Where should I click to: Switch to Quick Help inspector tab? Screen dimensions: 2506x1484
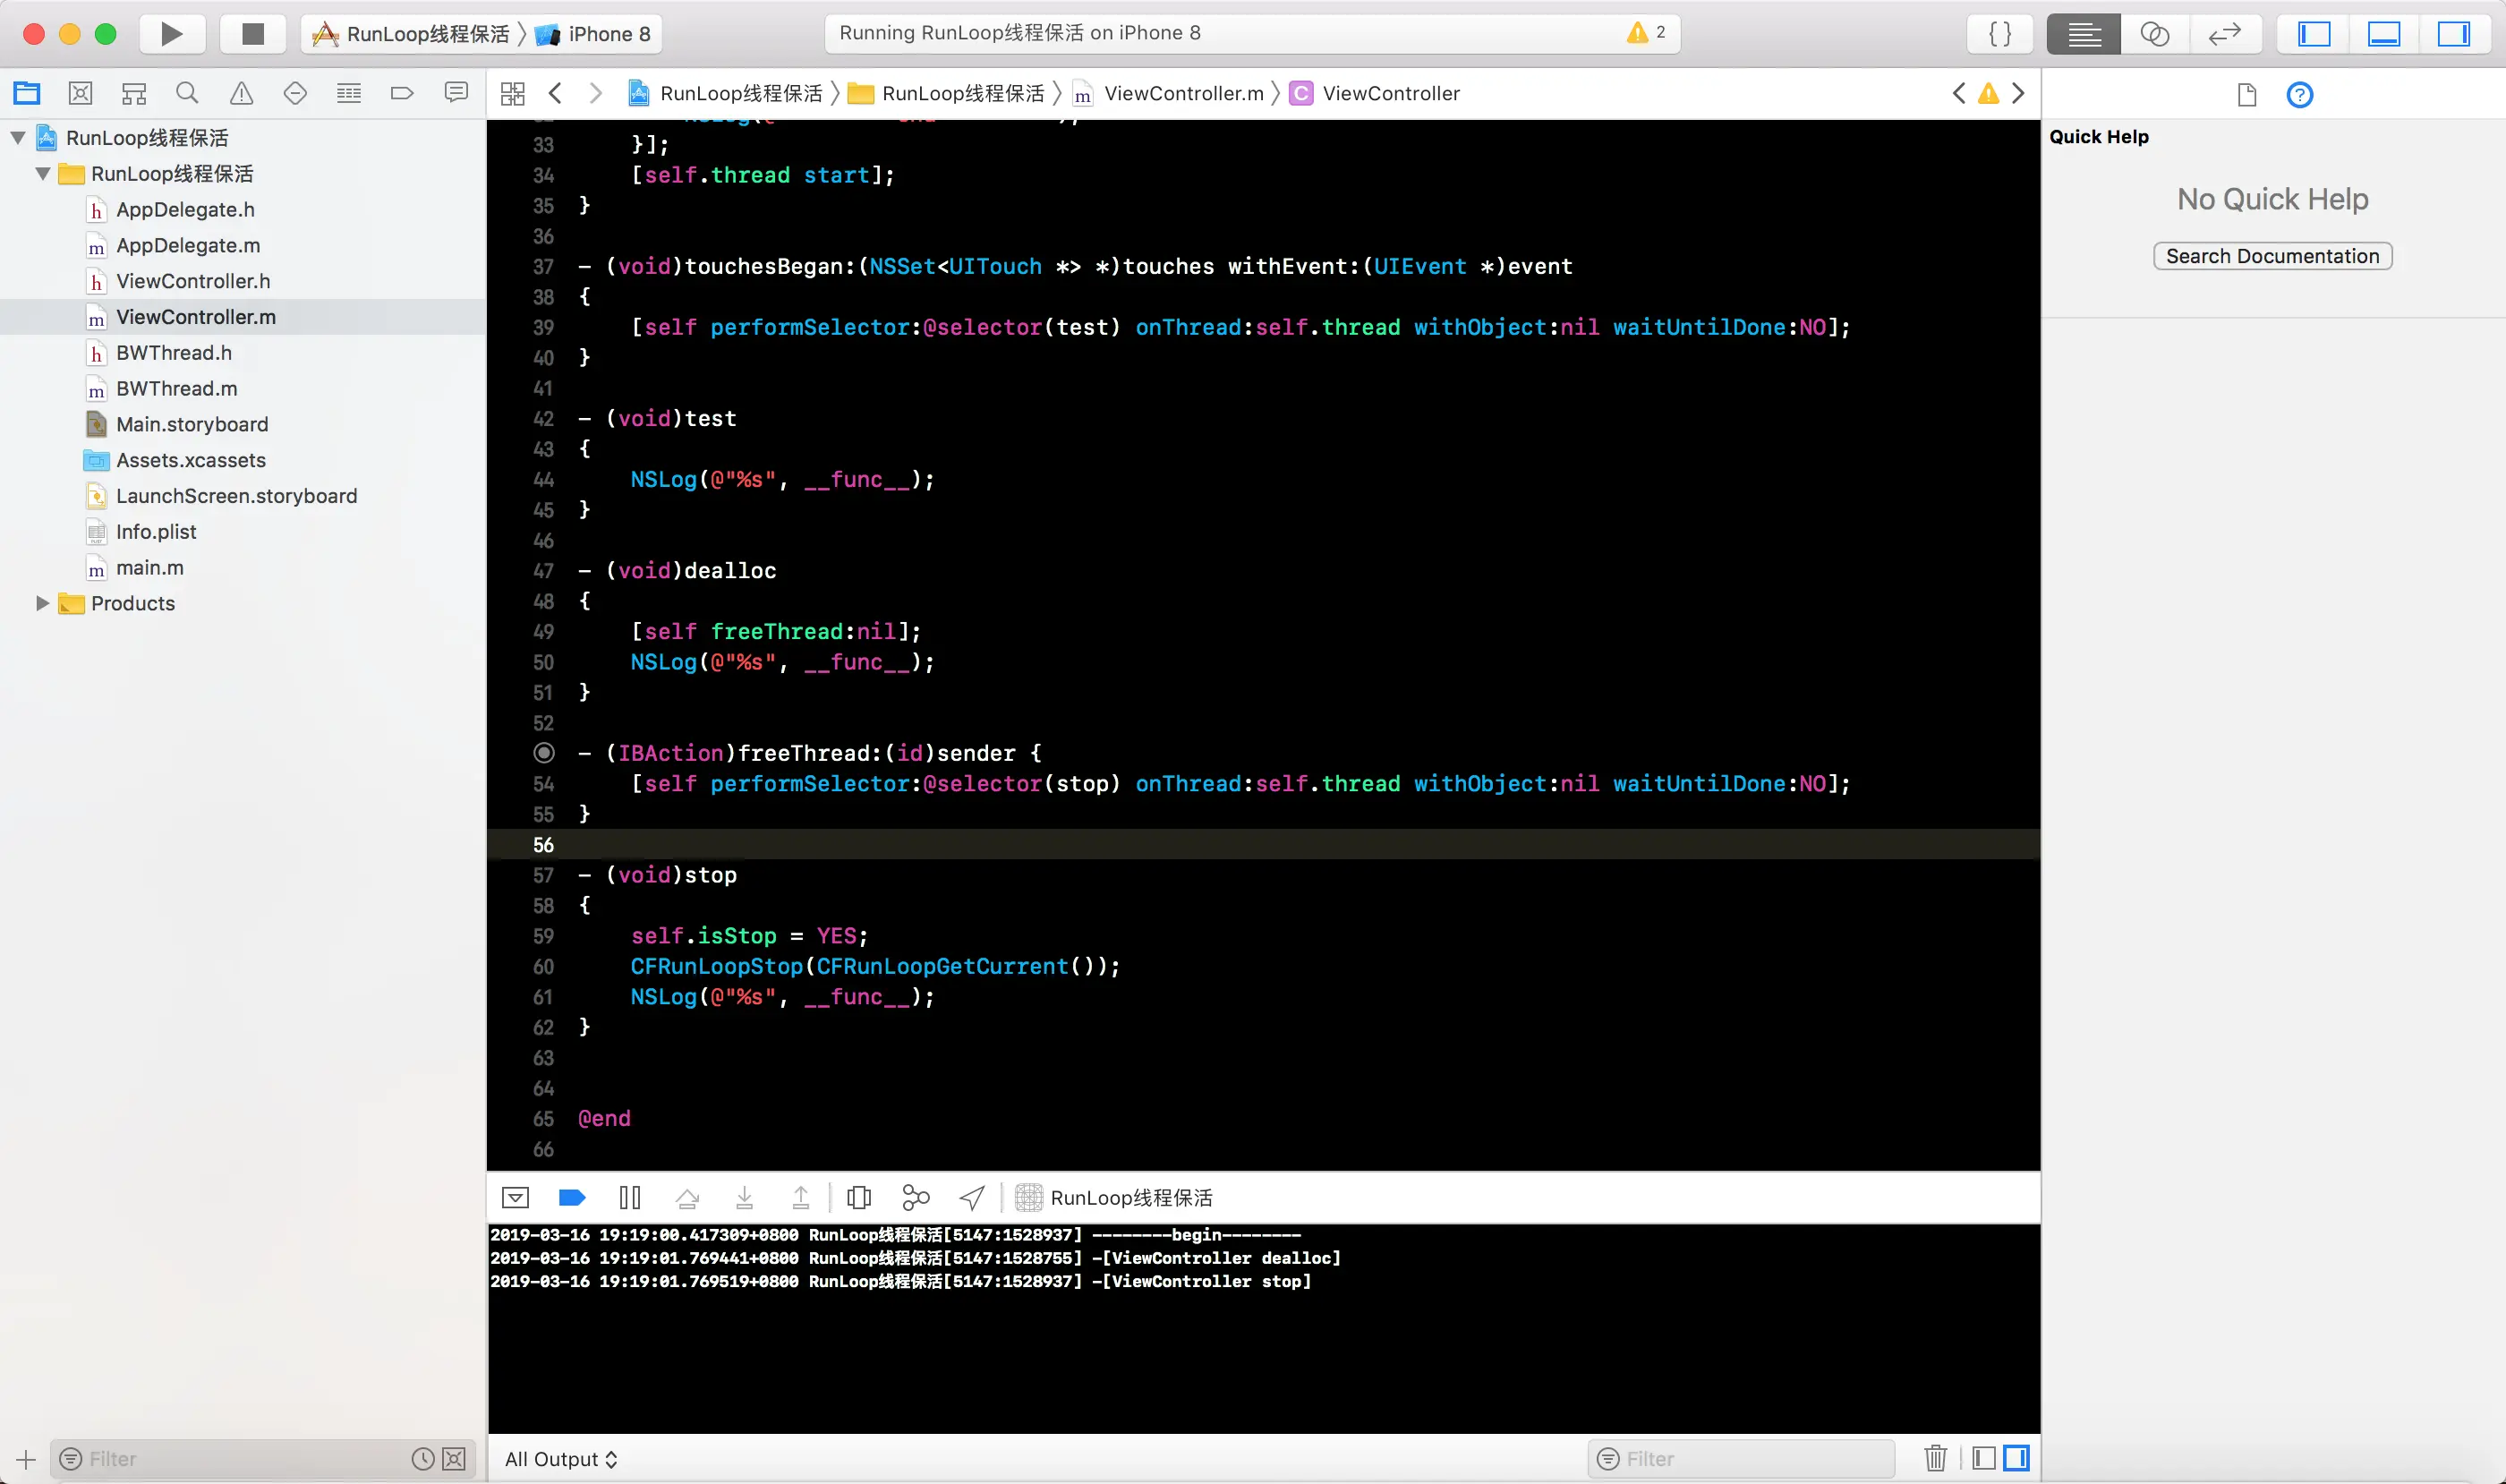click(2299, 95)
